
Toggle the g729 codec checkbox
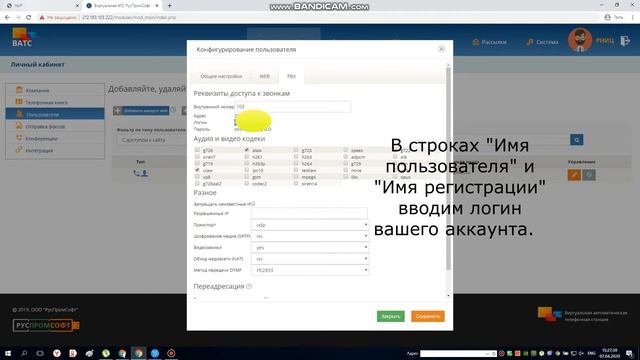coord(345,163)
